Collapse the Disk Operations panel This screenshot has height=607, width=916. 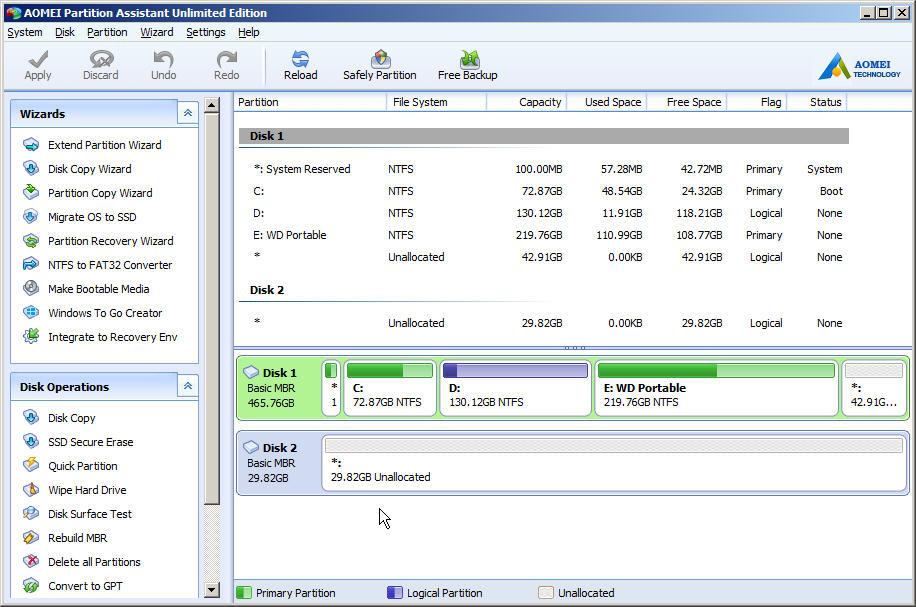tap(188, 386)
